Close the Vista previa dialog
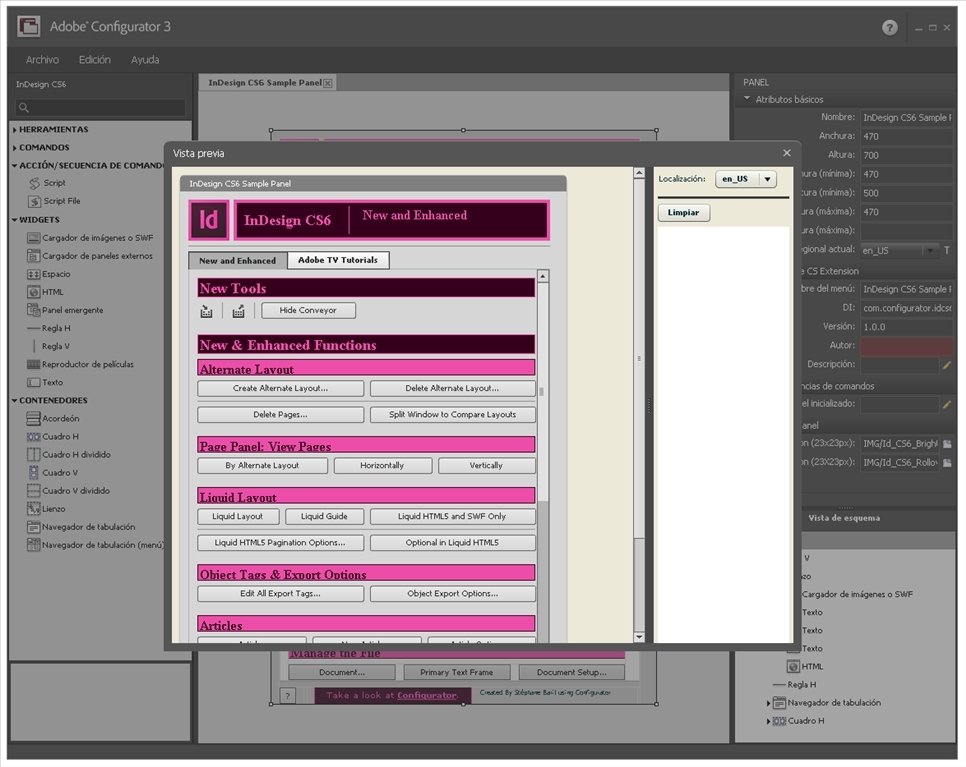 (x=787, y=153)
